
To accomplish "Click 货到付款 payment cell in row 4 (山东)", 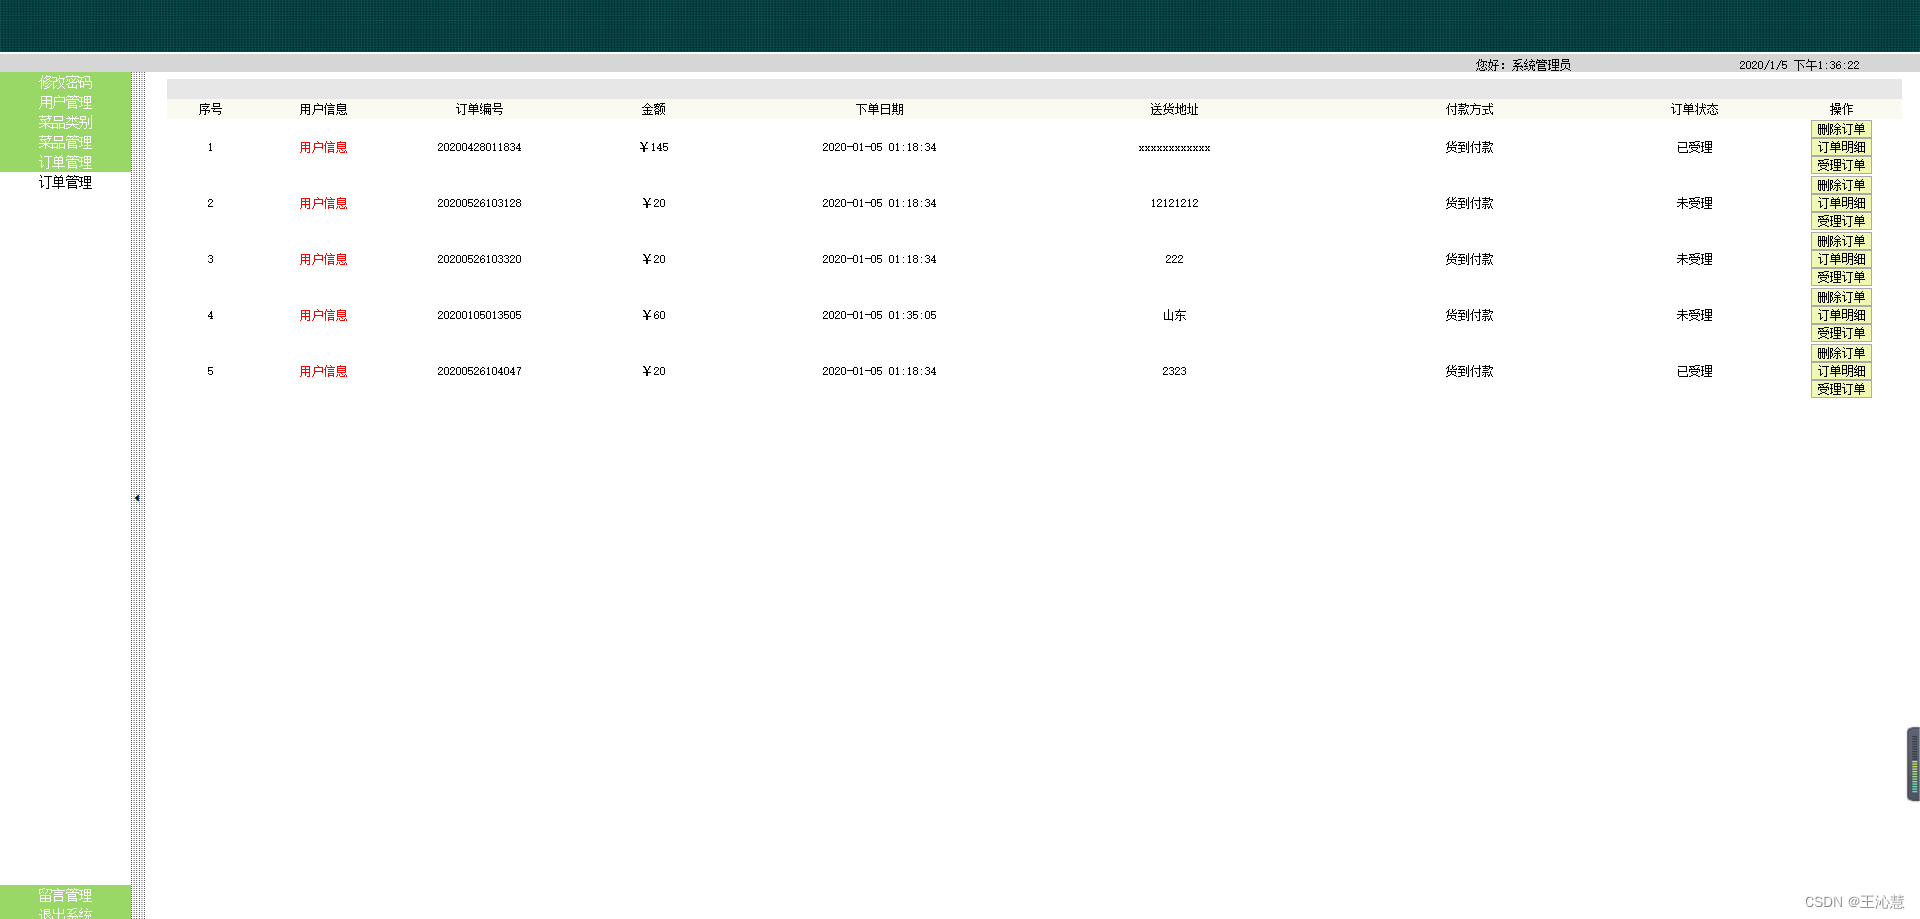I will [x=1469, y=315].
